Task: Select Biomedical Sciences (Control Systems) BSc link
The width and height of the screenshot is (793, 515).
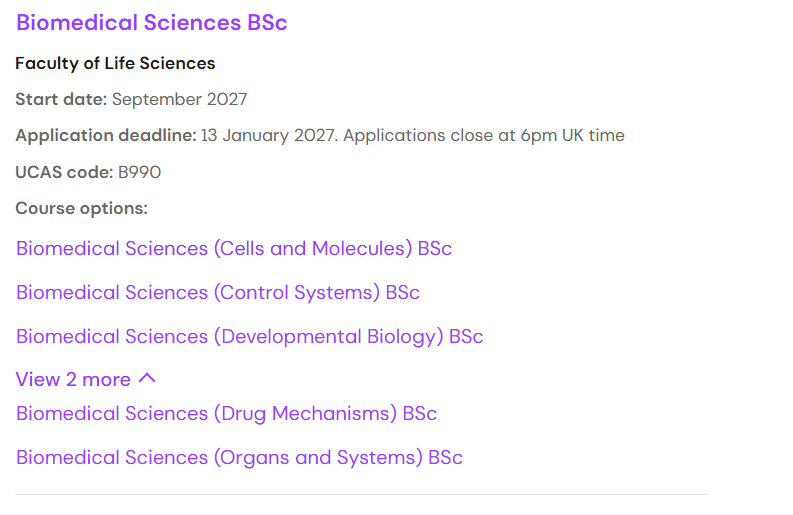Action: pos(217,293)
